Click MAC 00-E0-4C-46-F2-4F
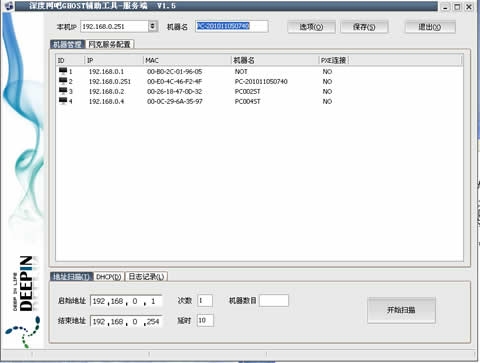Image resolution: width=480 pixels, height=363 pixels. click(x=175, y=81)
